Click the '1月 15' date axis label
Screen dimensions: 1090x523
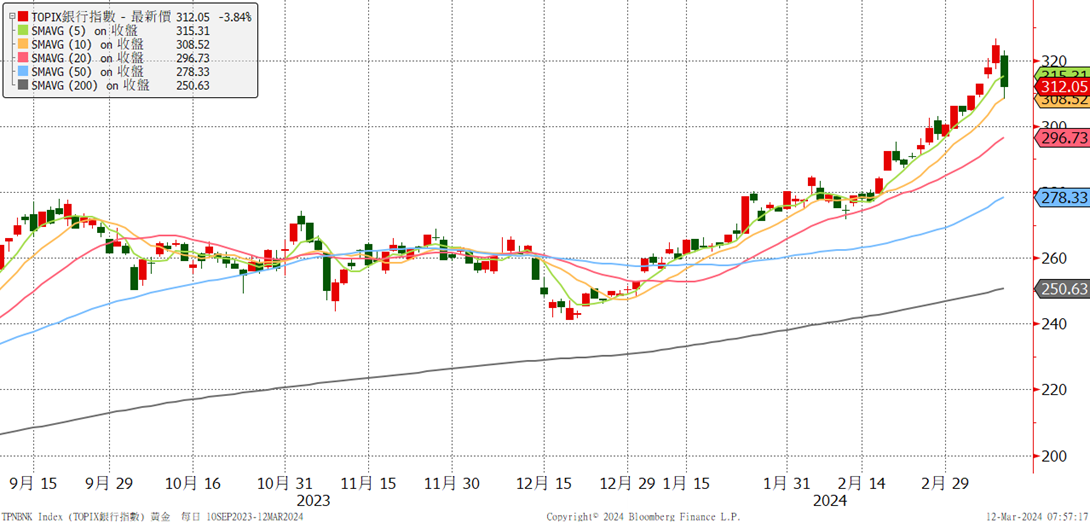pyautogui.click(x=684, y=482)
